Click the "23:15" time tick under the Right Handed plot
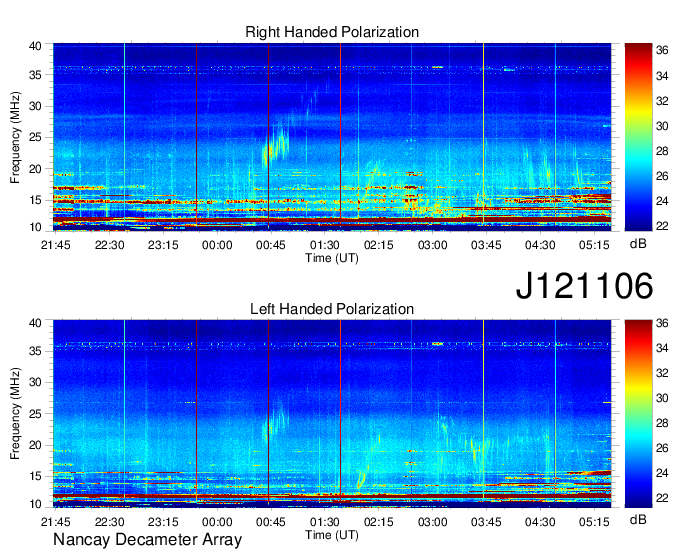This screenshot has height=552, width=680. coord(163,245)
